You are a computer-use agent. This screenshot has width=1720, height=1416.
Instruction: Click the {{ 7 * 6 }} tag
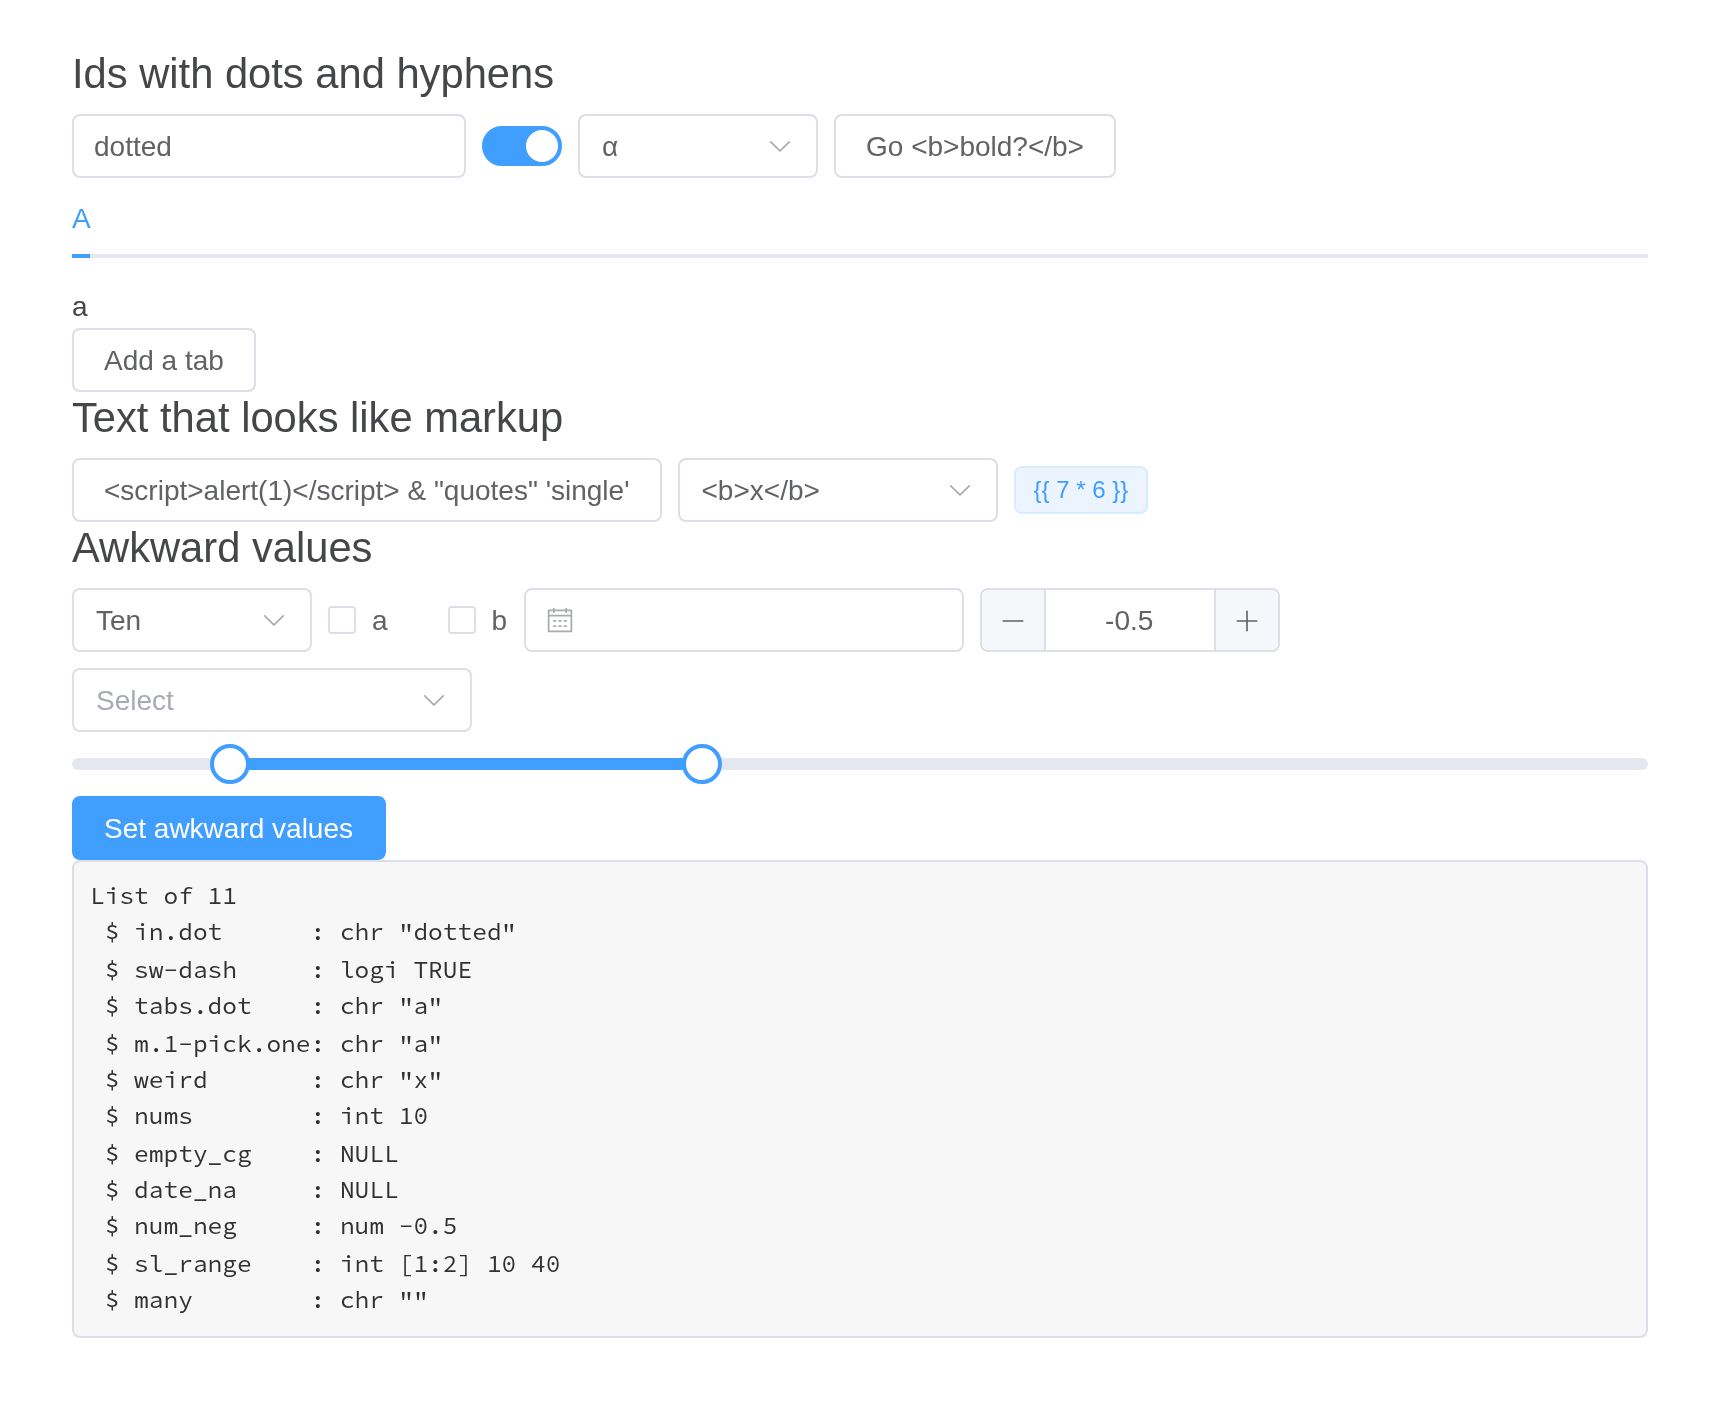coord(1081,490)
